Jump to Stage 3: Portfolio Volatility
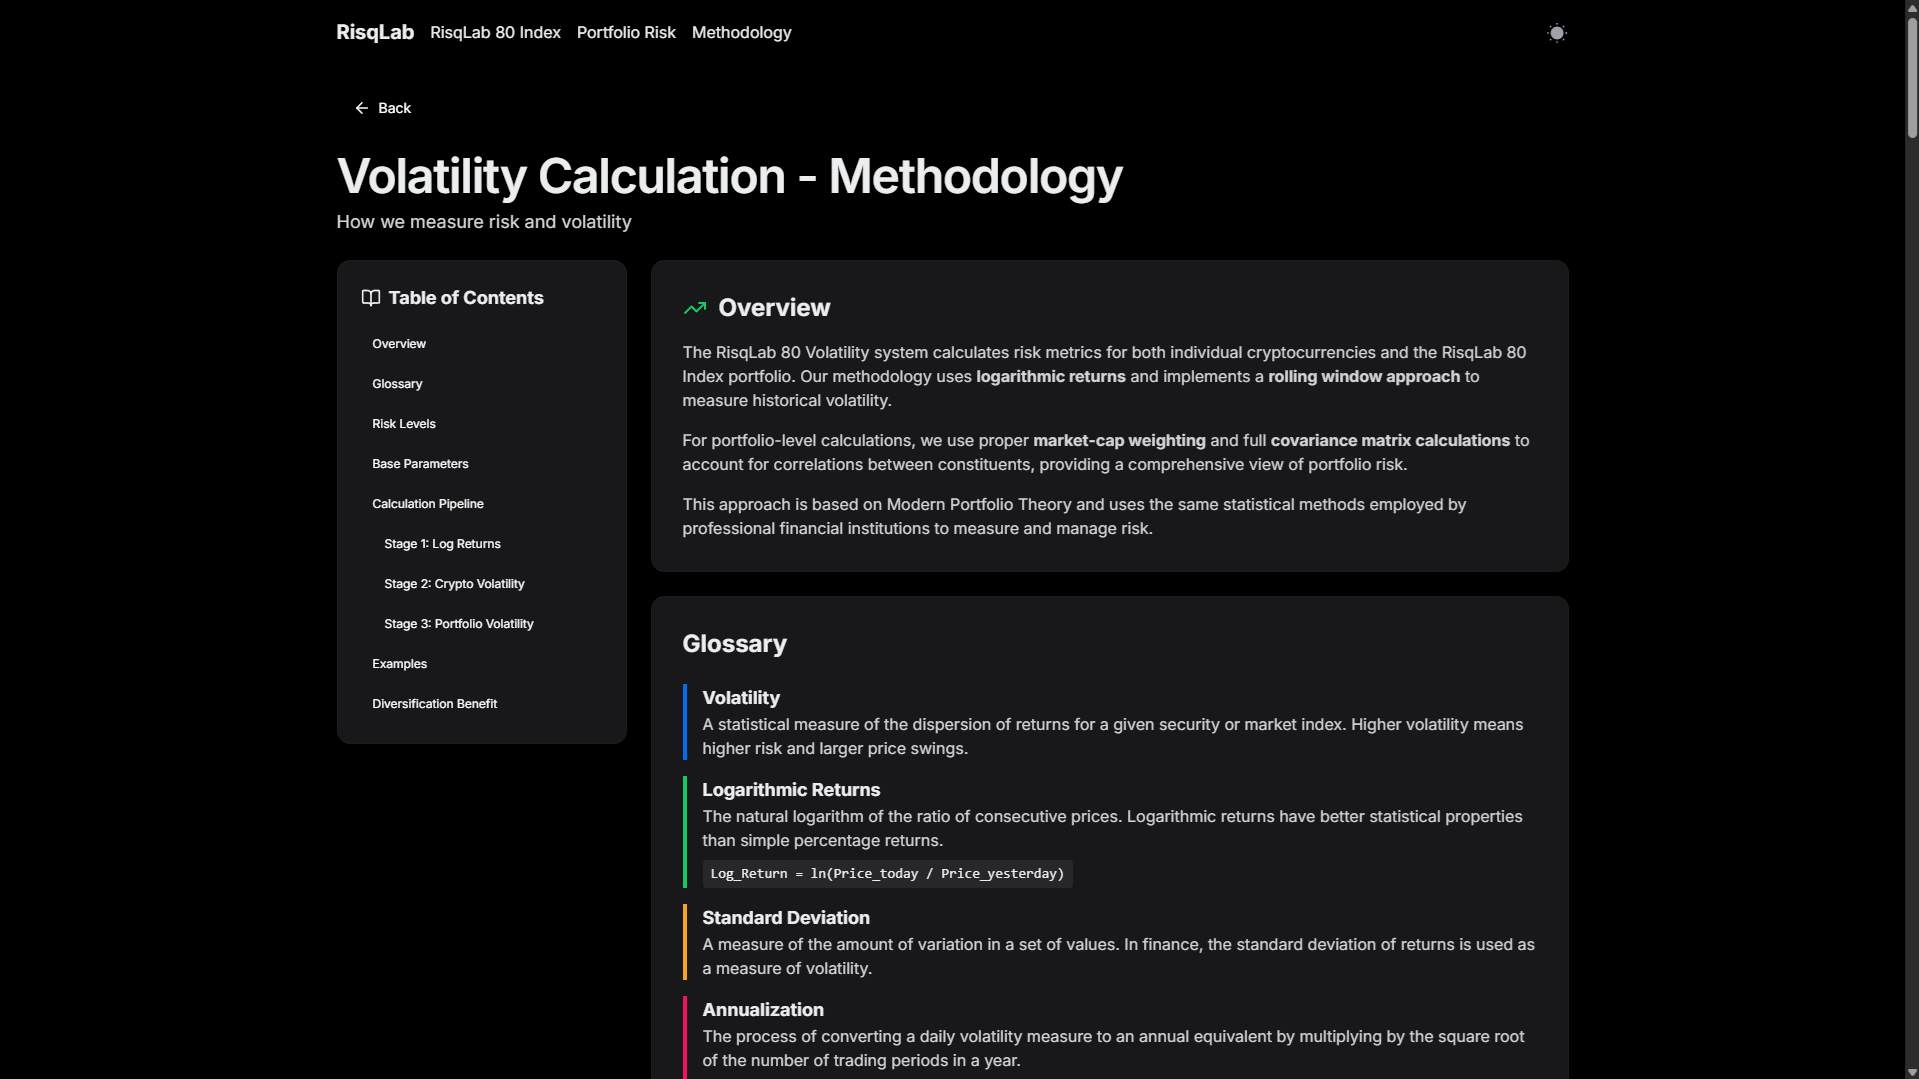The image size is (1919, 1079). point(458,623)
